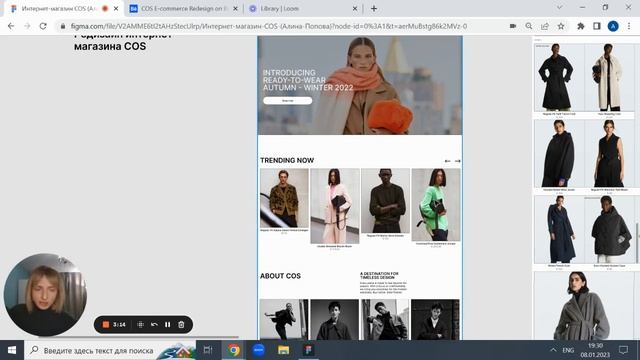Open the Windows Start menu

pyautogui.click(x=12, y=350)
